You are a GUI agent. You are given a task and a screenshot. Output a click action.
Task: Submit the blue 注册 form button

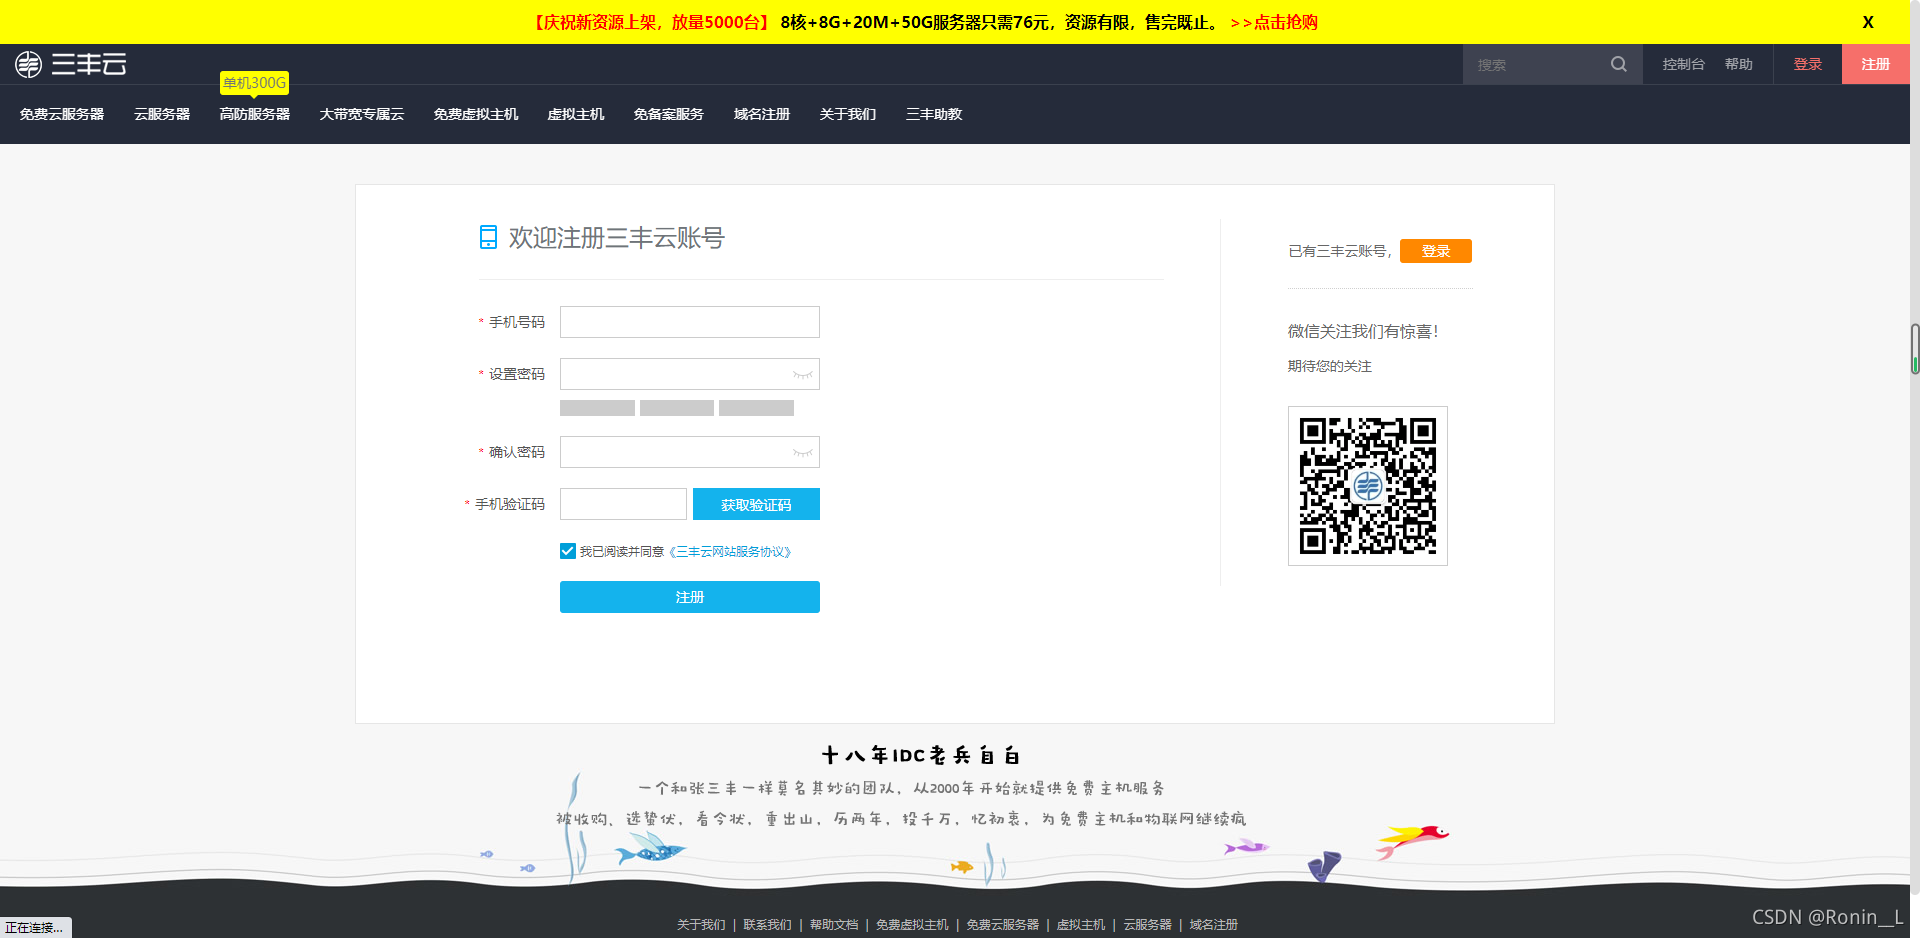[690, 597]
